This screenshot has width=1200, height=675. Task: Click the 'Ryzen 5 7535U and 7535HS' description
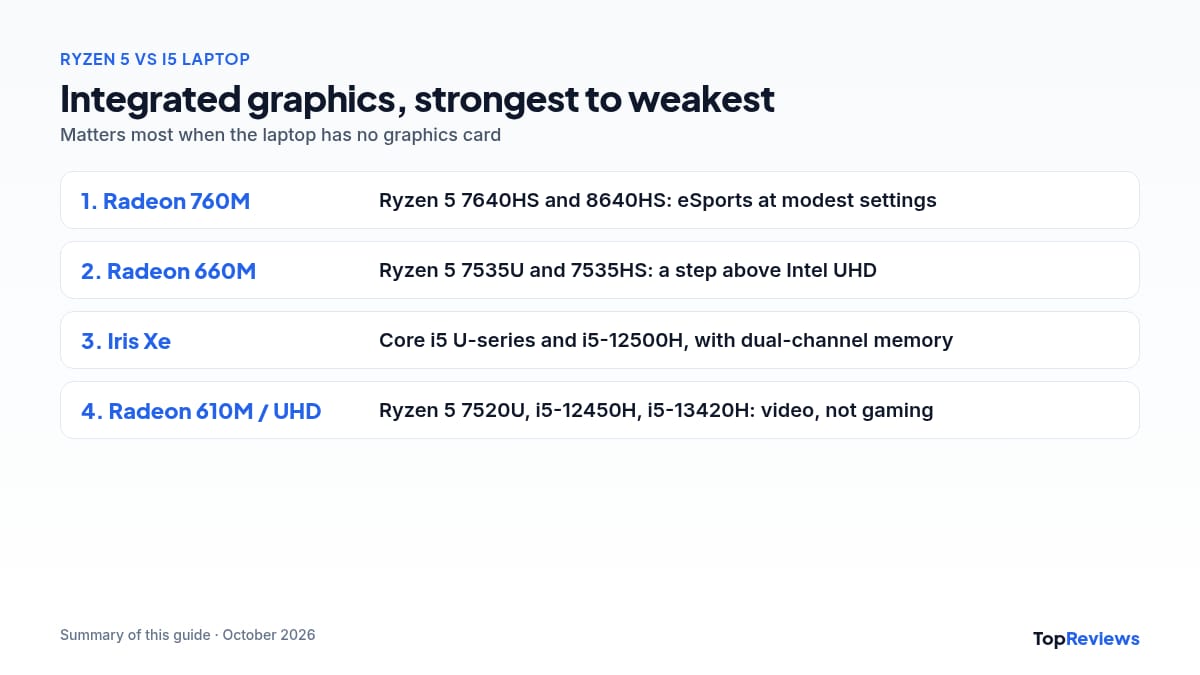pyautogui.click(x=628, y=270)
